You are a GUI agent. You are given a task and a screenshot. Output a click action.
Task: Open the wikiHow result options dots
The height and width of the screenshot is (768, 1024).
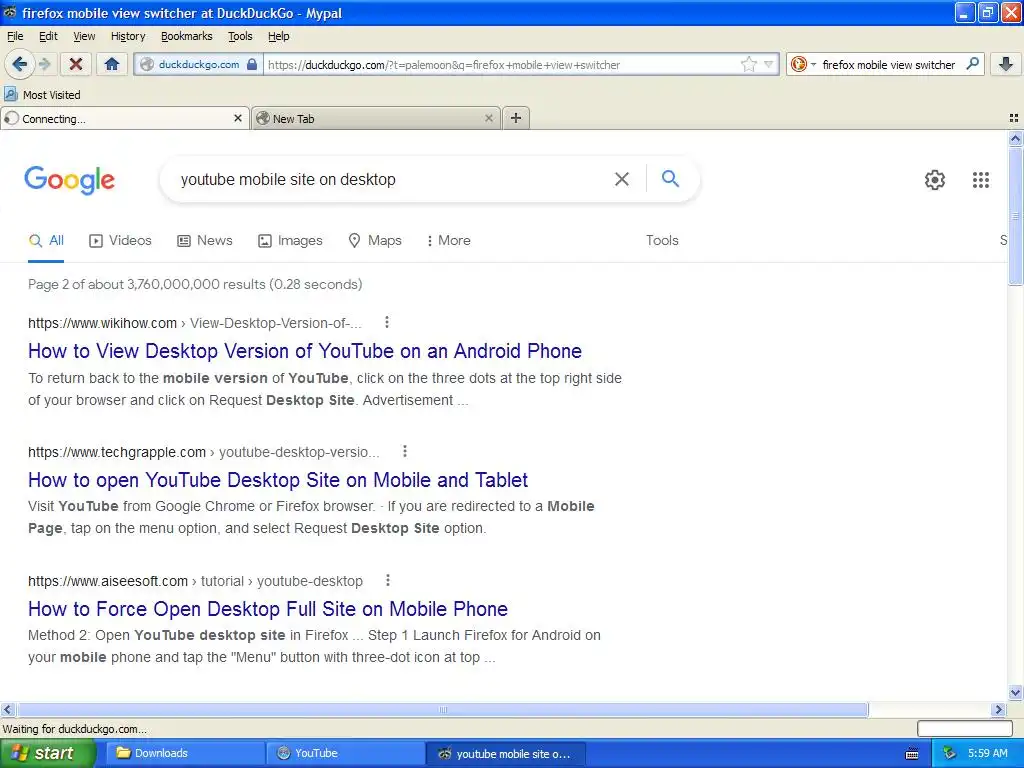pos(387,322)
